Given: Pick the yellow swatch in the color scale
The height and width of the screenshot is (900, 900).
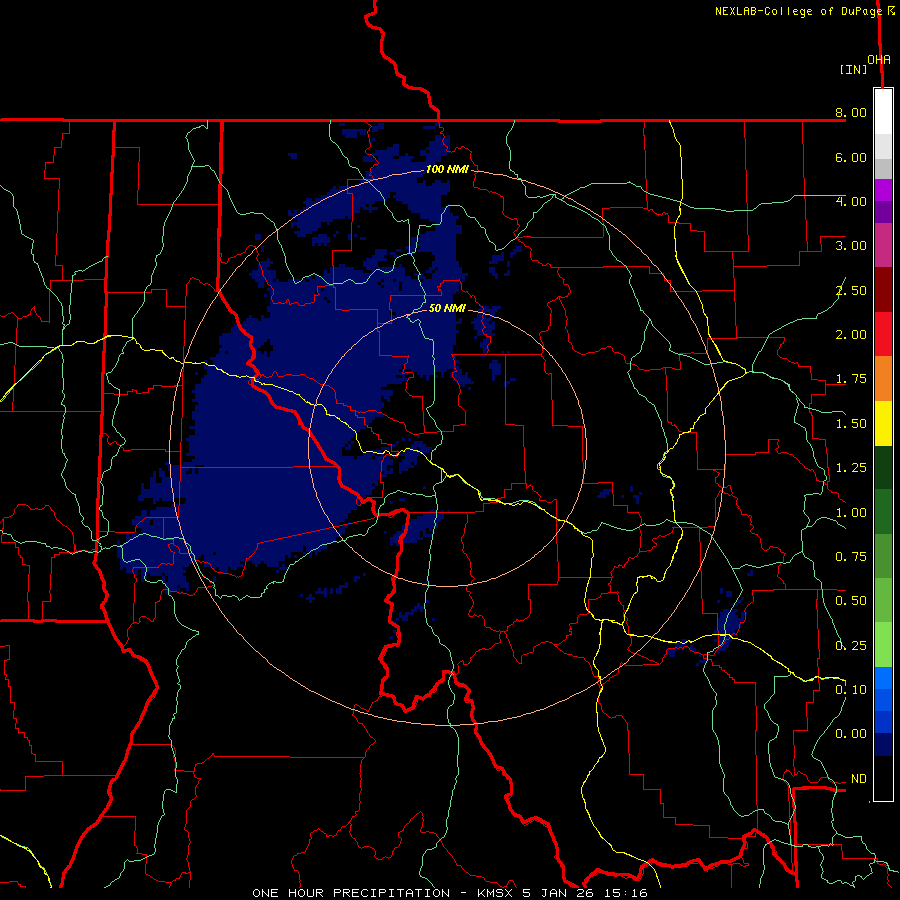Looking at the screenshot, I should pos(883,424).
